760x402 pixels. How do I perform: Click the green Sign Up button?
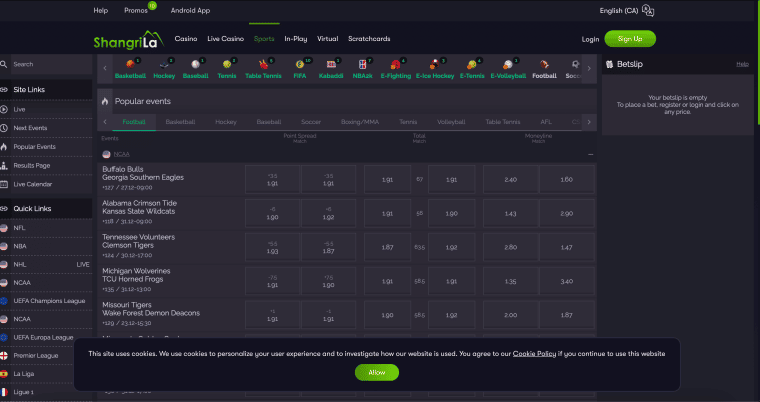click(630, 39)
